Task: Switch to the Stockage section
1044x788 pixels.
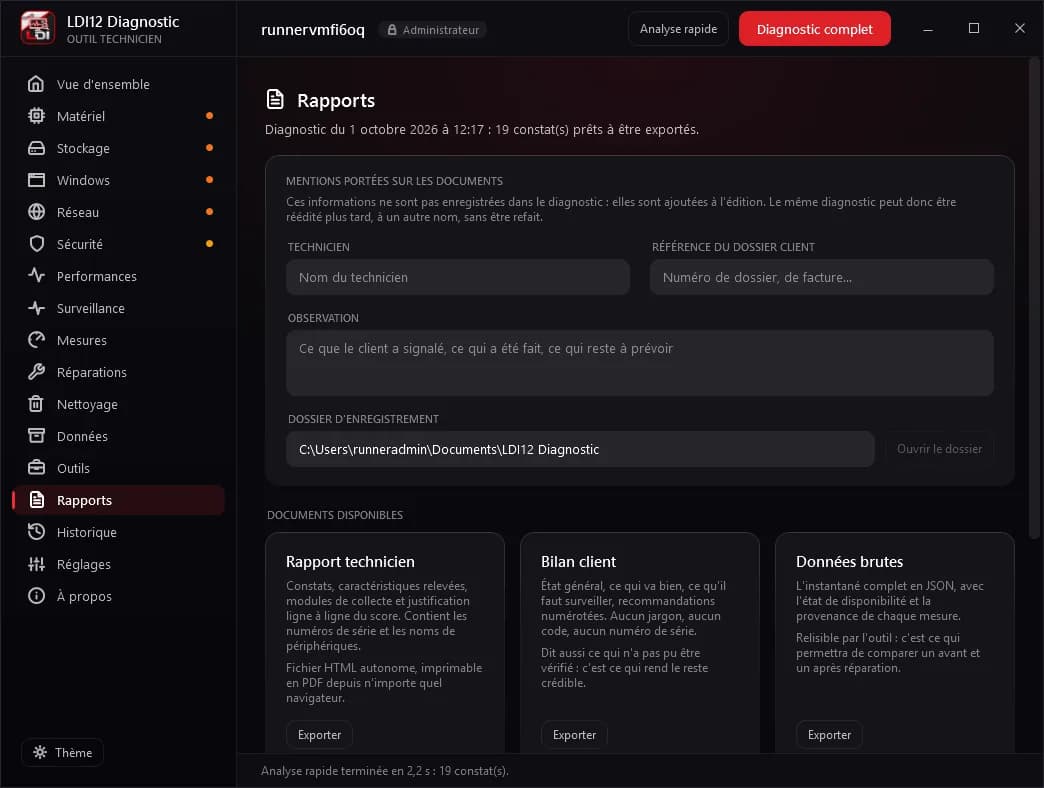Action: (x=118, y=148)
